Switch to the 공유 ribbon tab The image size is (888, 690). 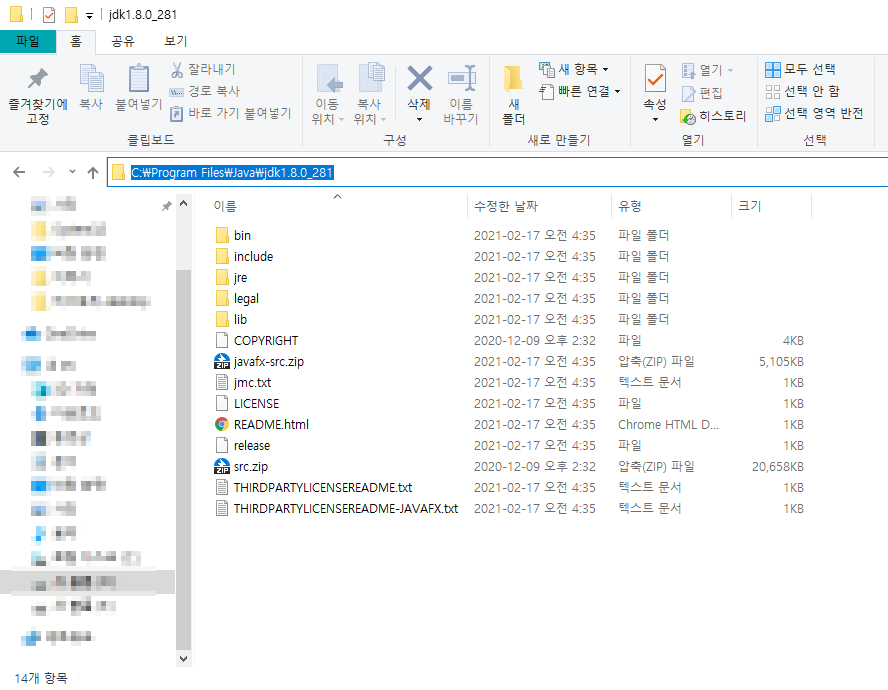coord(123,41)
